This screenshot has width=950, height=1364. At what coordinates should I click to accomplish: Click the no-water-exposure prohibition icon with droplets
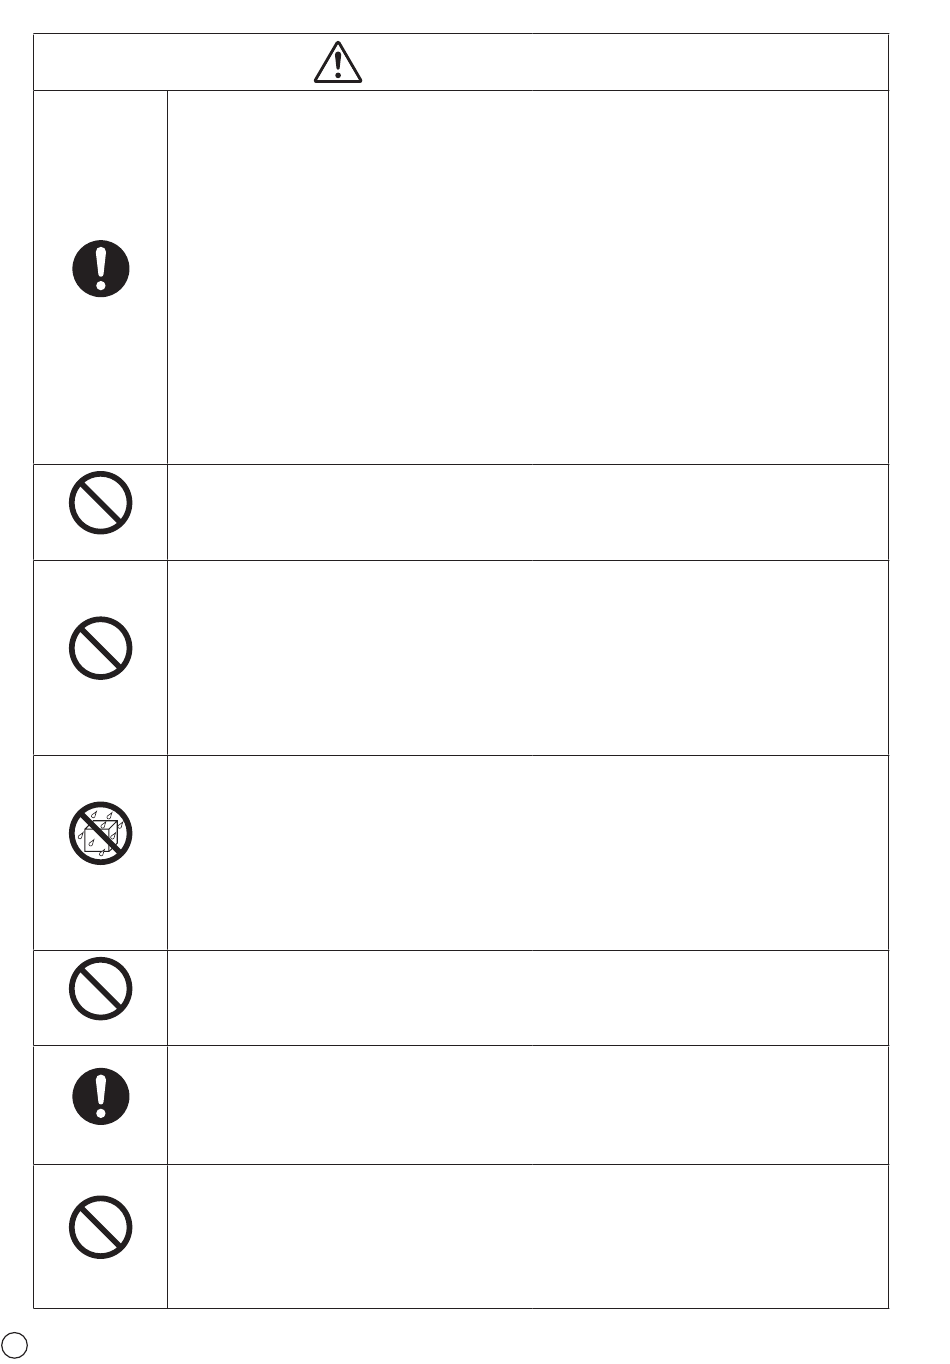[x=101, y=832]
